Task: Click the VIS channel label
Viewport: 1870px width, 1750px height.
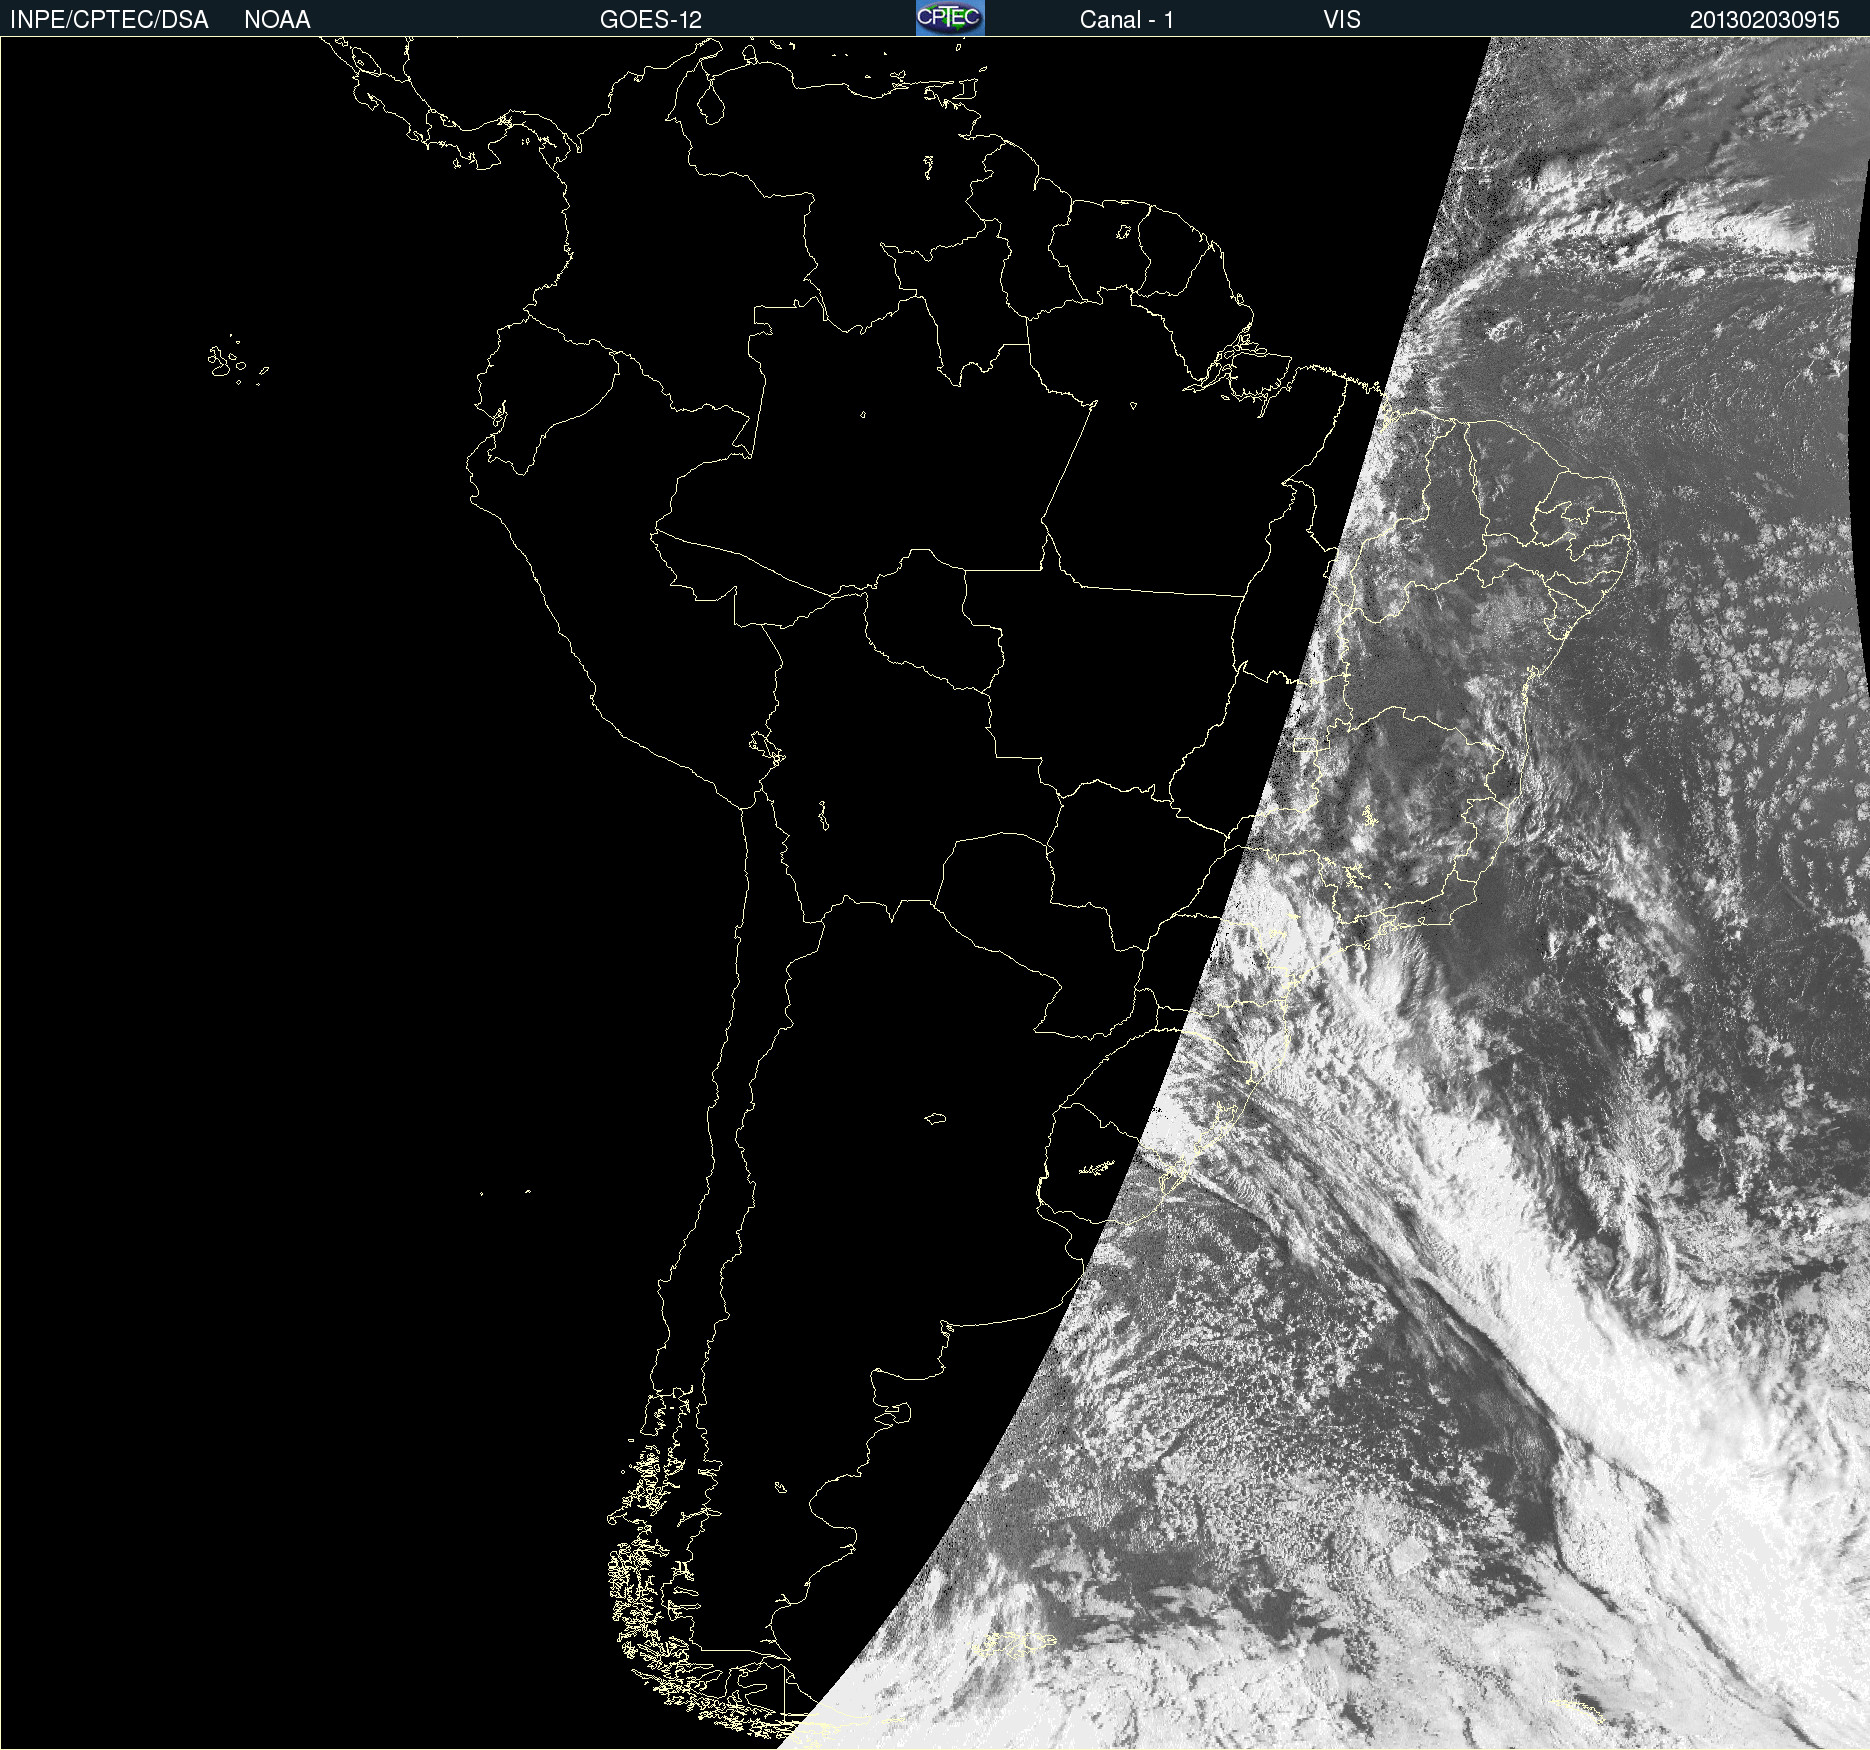Action: [x=1342, y=20]
